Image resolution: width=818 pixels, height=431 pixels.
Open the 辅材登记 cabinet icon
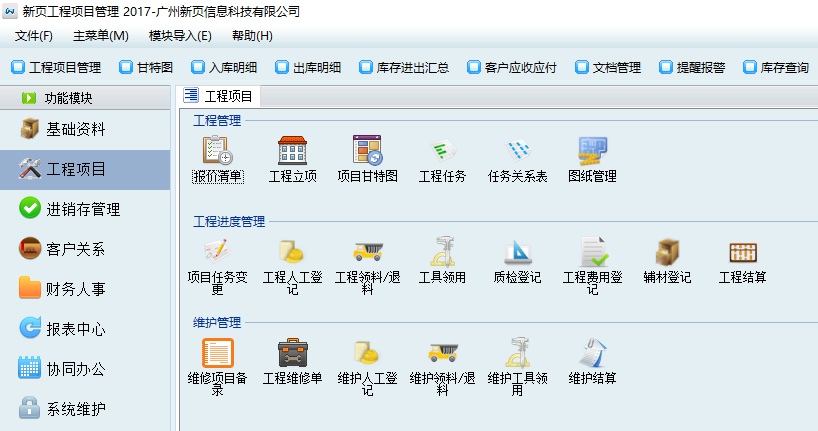(667, 252)
